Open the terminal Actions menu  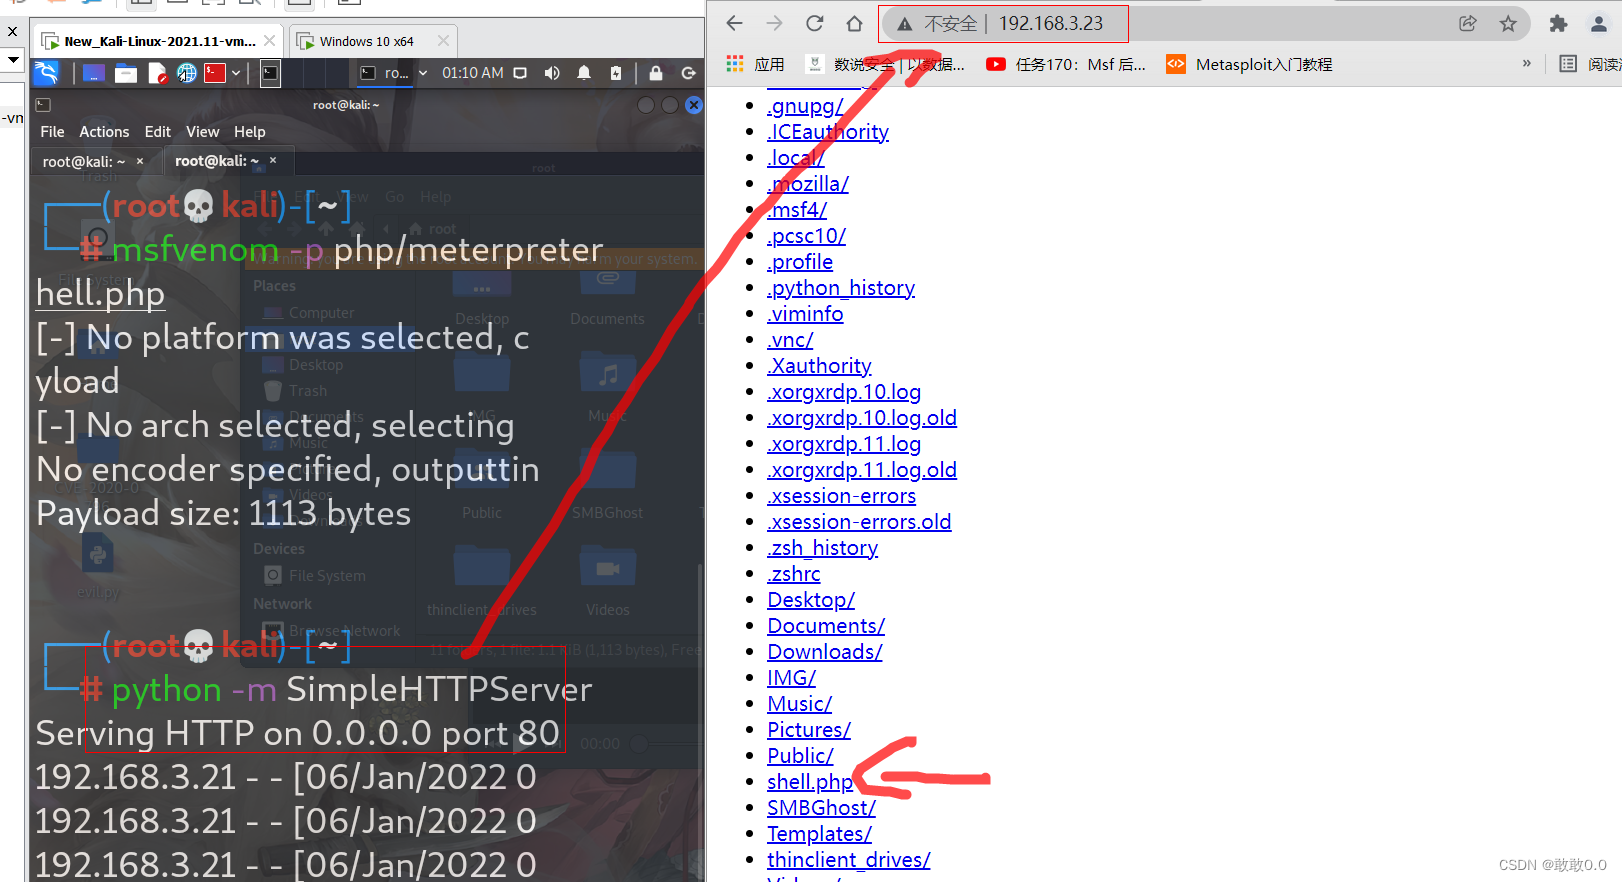104,132
